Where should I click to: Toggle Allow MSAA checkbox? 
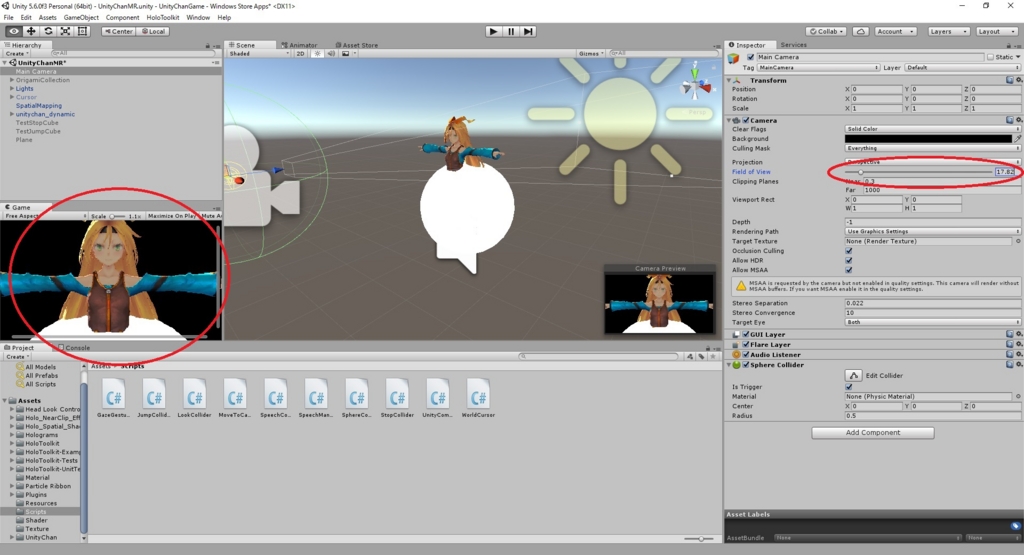coord(849,270)
